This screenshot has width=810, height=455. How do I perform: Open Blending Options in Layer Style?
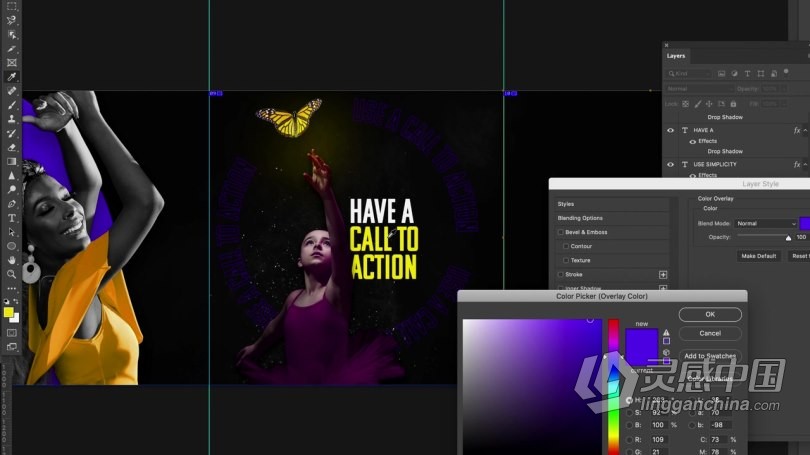(x=580, y=218)
